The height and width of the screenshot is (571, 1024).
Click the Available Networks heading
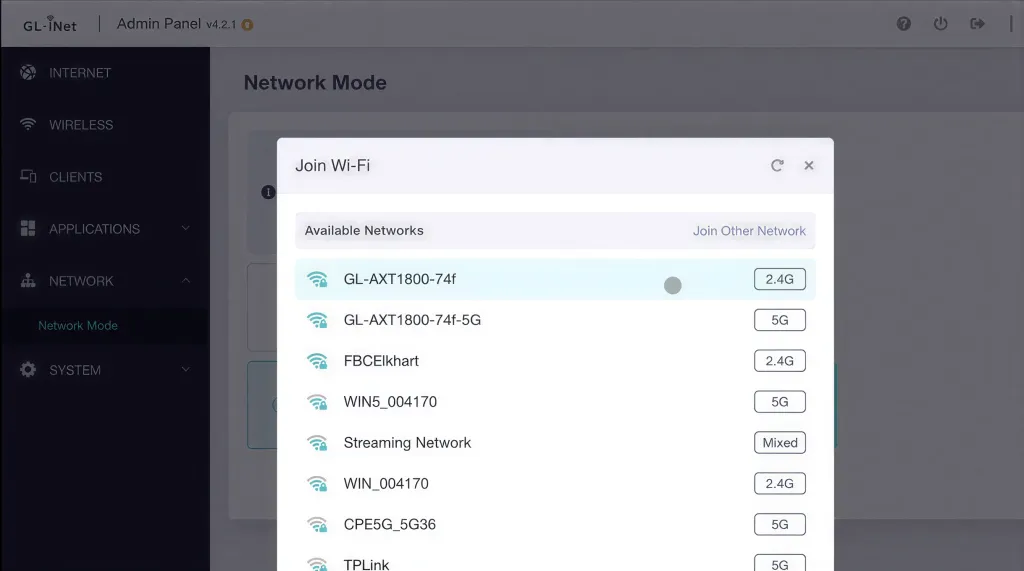[x=364, y=231]
